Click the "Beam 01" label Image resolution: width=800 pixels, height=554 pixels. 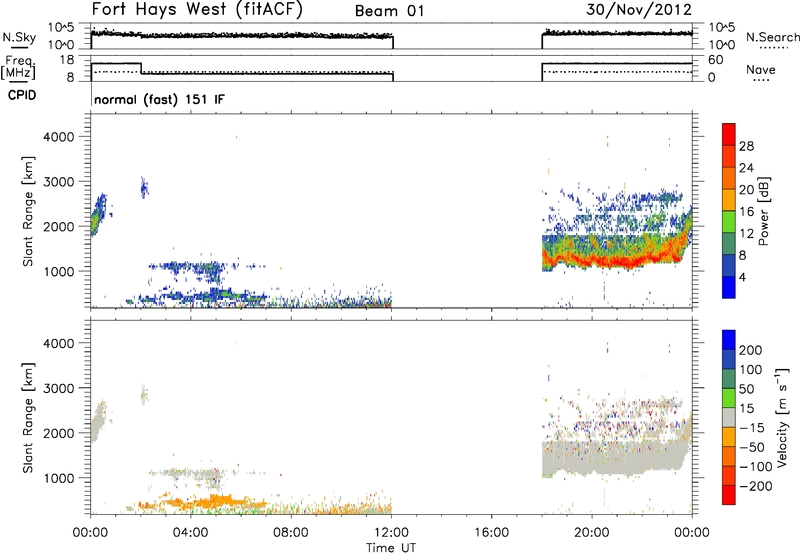tap(389, 11)
